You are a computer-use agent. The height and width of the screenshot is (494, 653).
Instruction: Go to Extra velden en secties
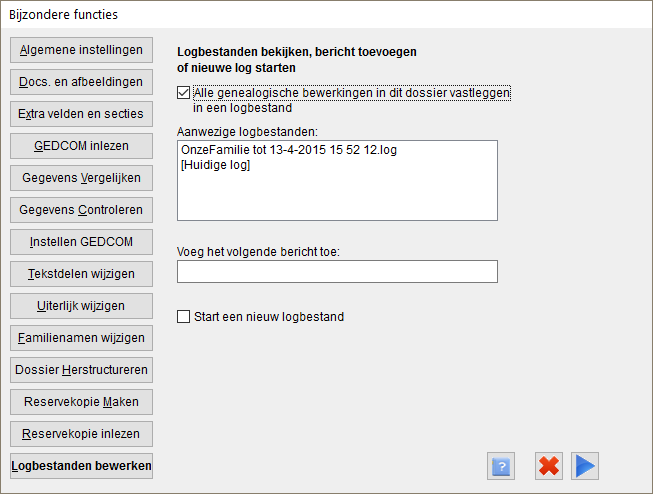81,114
